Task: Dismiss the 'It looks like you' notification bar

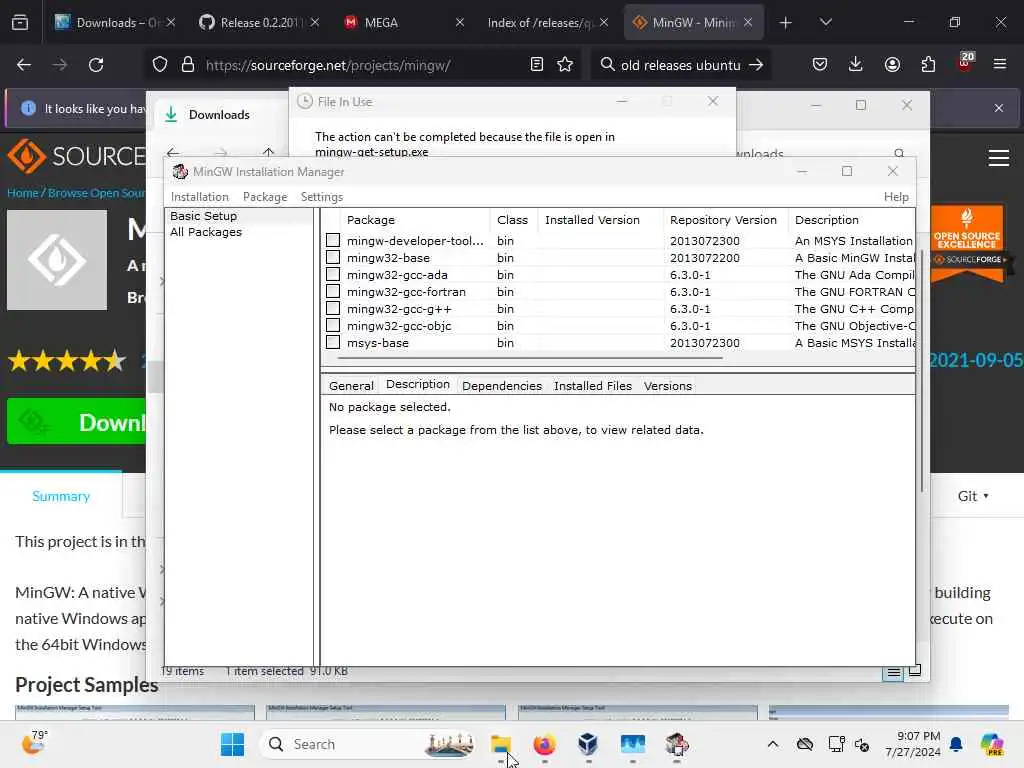Action: (x=999, y=108)
